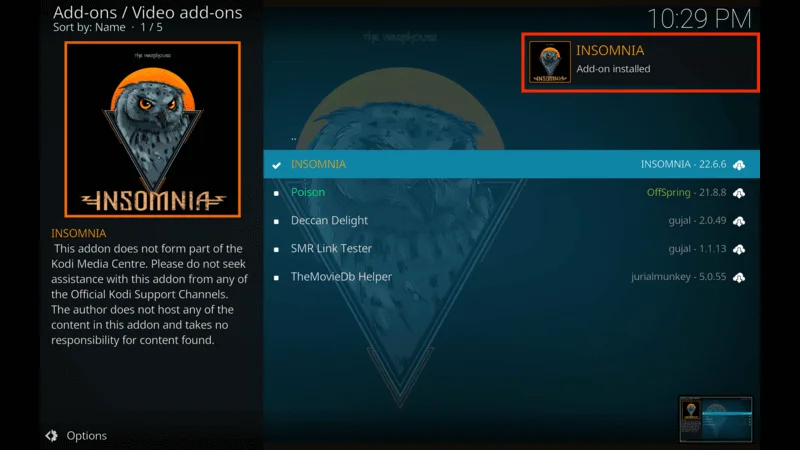Click the cloud icon on Deccan Delight row

[x=739, y=221]
